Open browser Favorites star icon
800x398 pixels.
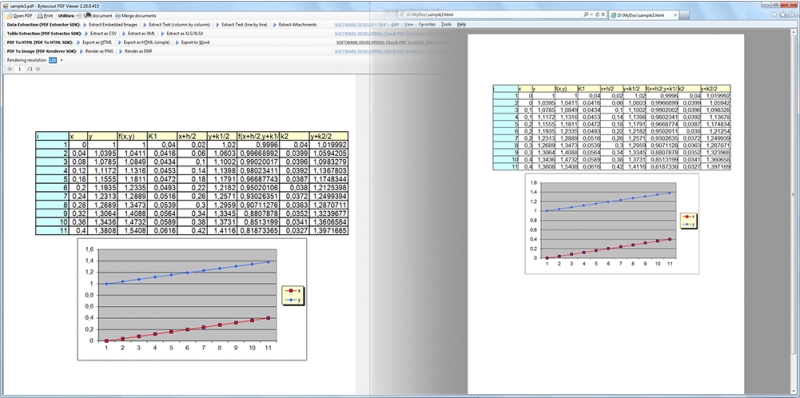(x=783, y=15)
